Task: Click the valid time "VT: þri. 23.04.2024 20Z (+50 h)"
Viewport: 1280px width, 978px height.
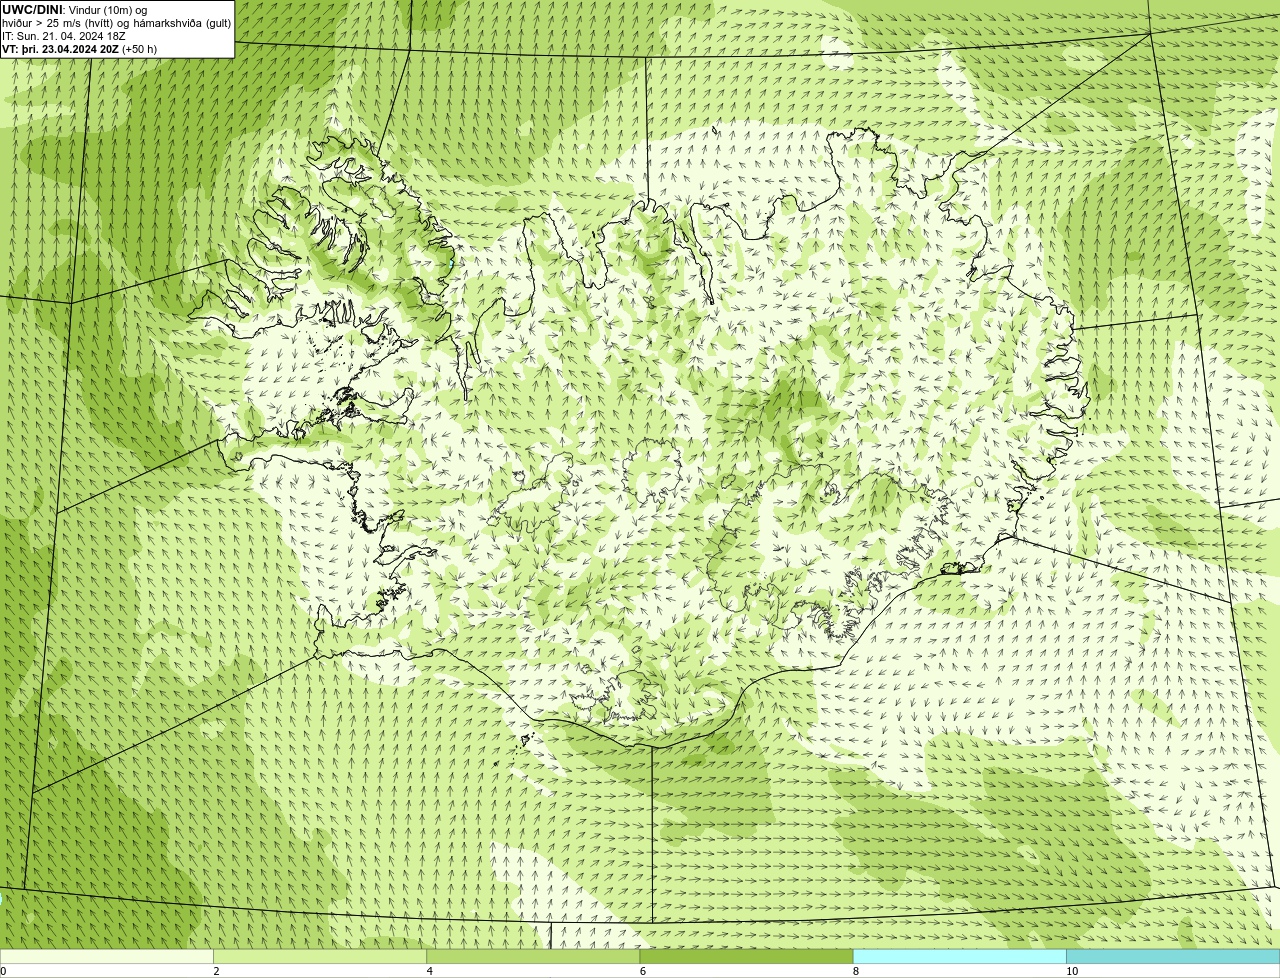Action: (79, 49)
